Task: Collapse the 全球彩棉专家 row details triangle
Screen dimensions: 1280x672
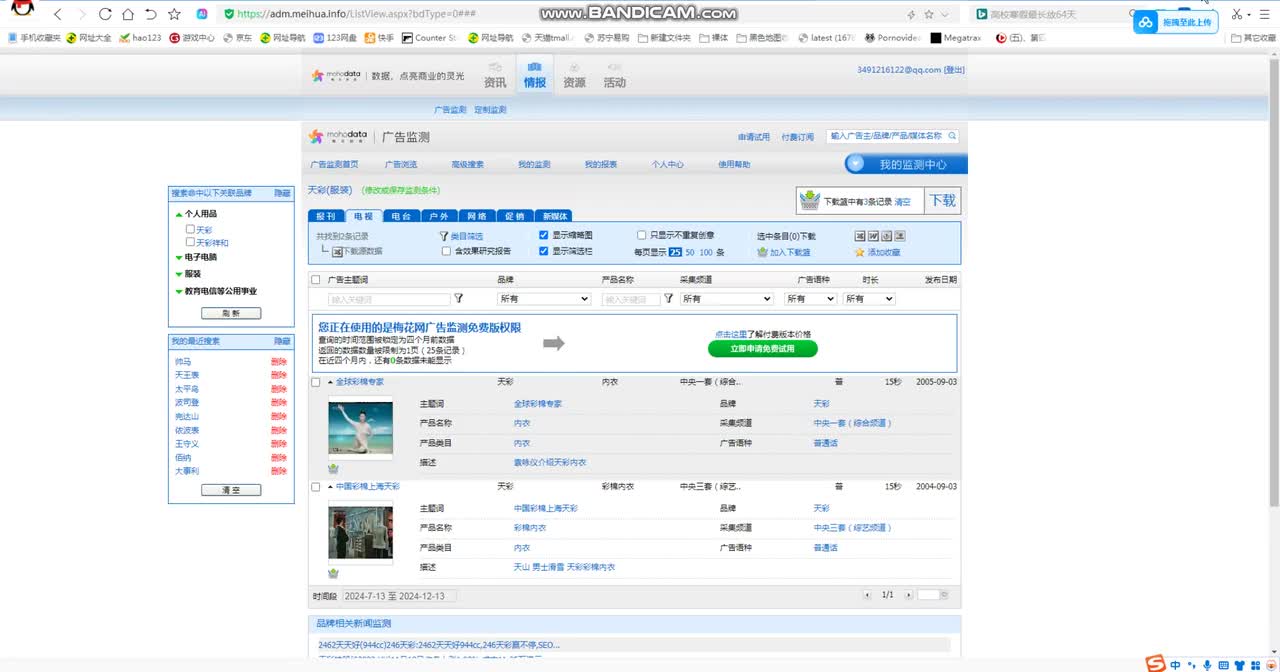Action: tap(330, 382)
